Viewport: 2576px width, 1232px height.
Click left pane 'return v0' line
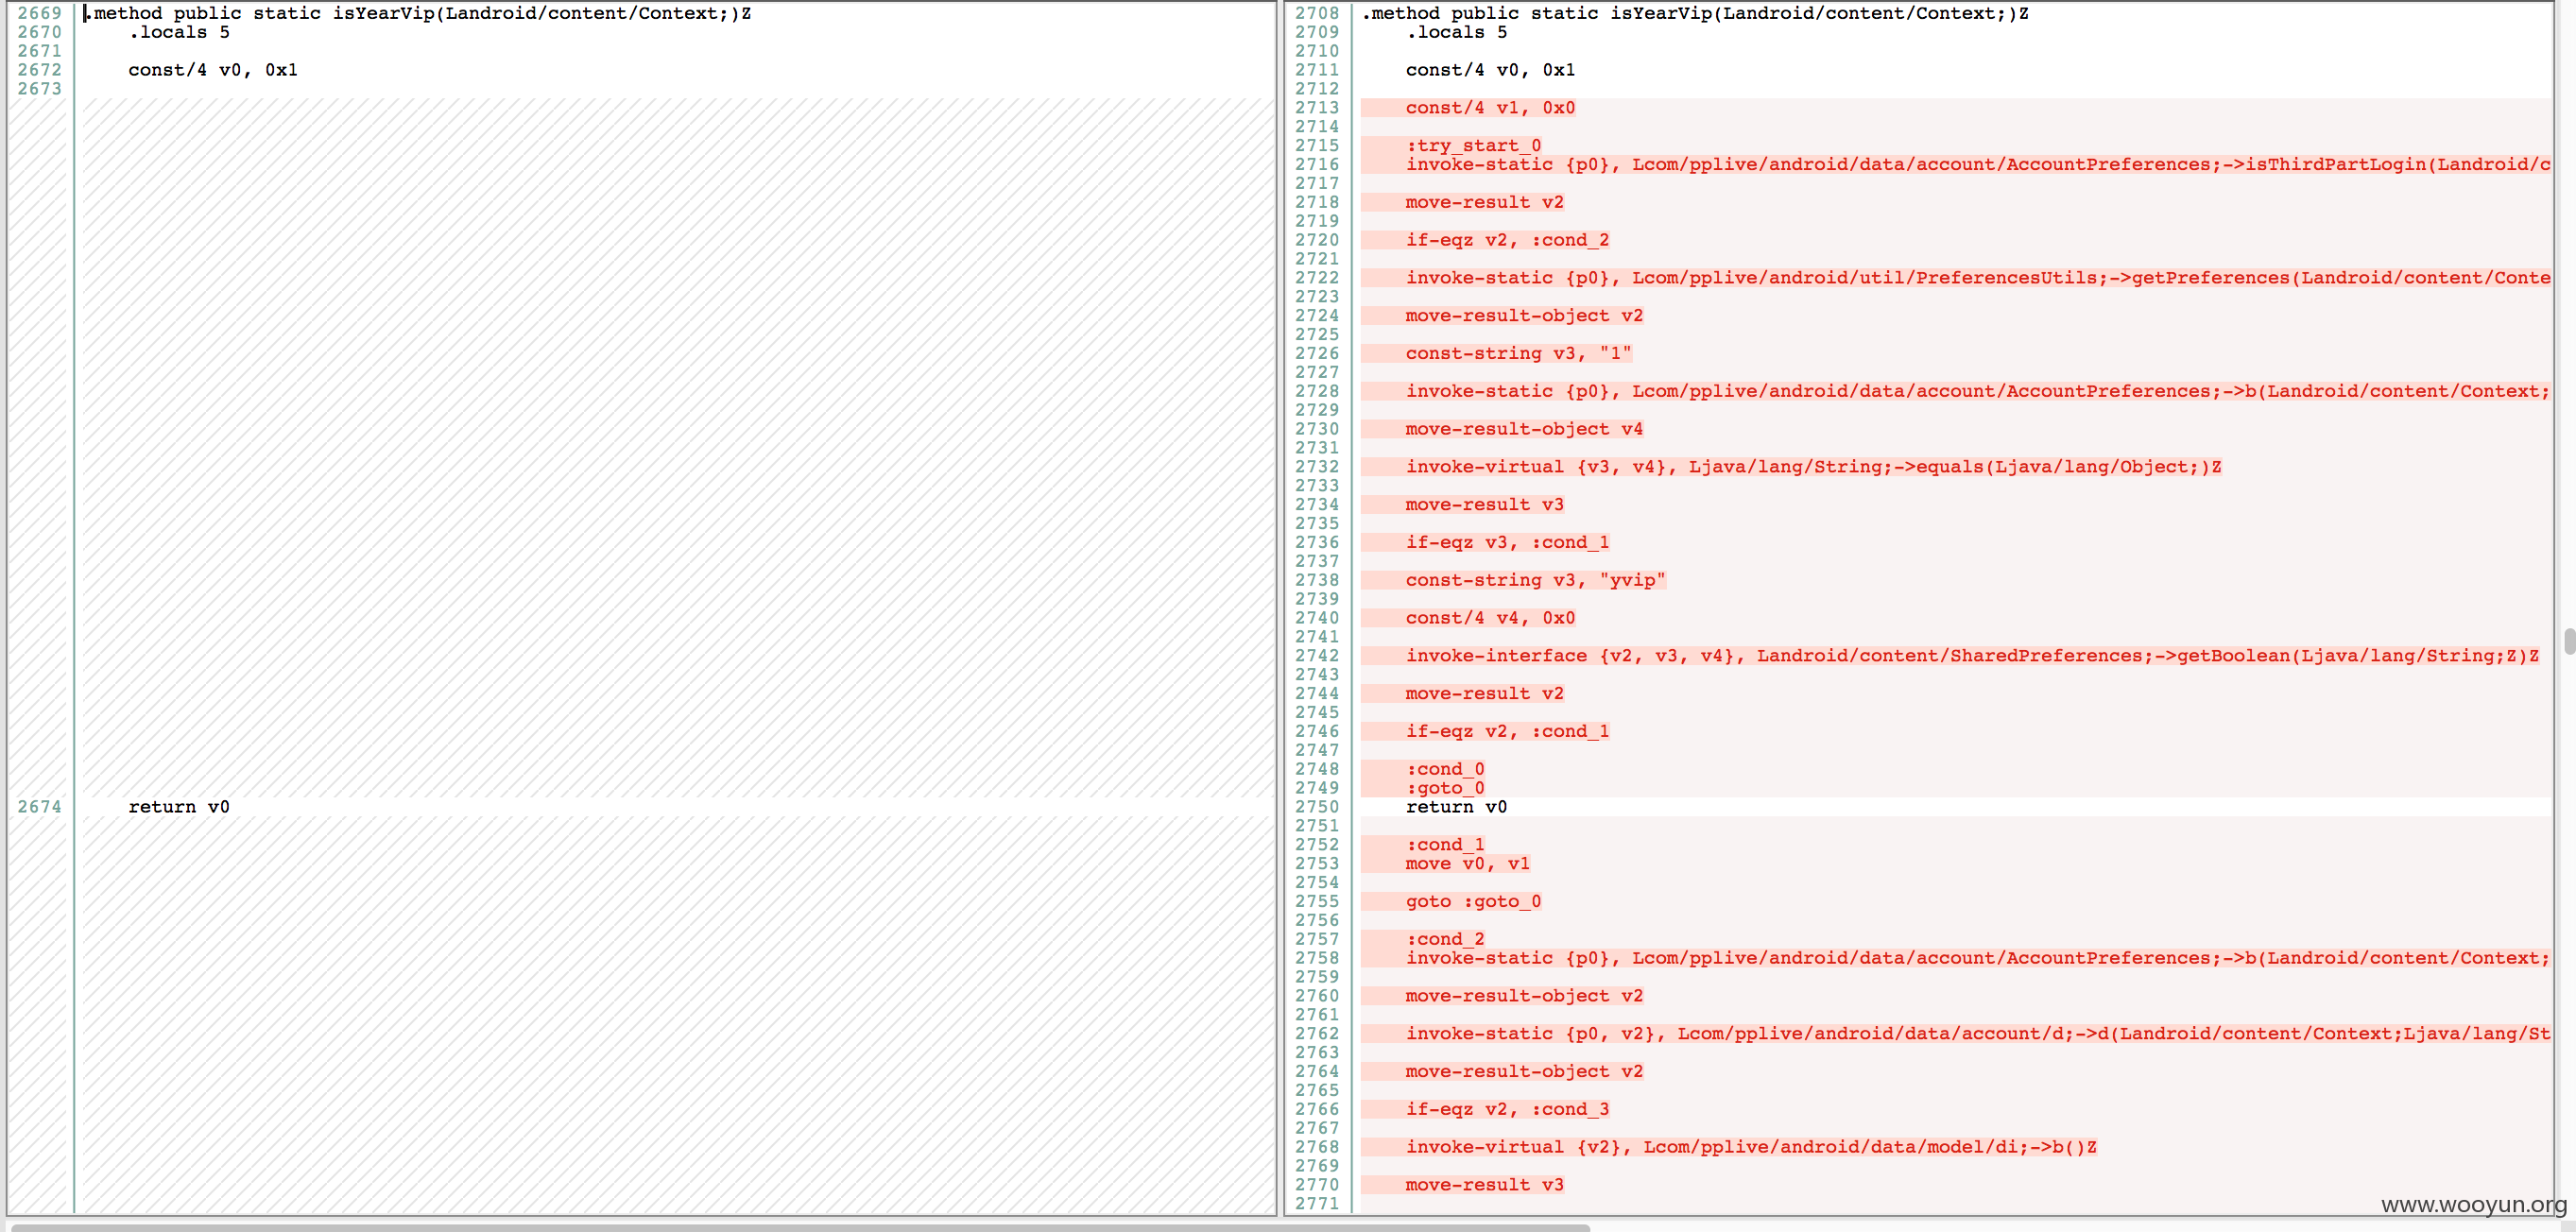click(x=179, y=807)
